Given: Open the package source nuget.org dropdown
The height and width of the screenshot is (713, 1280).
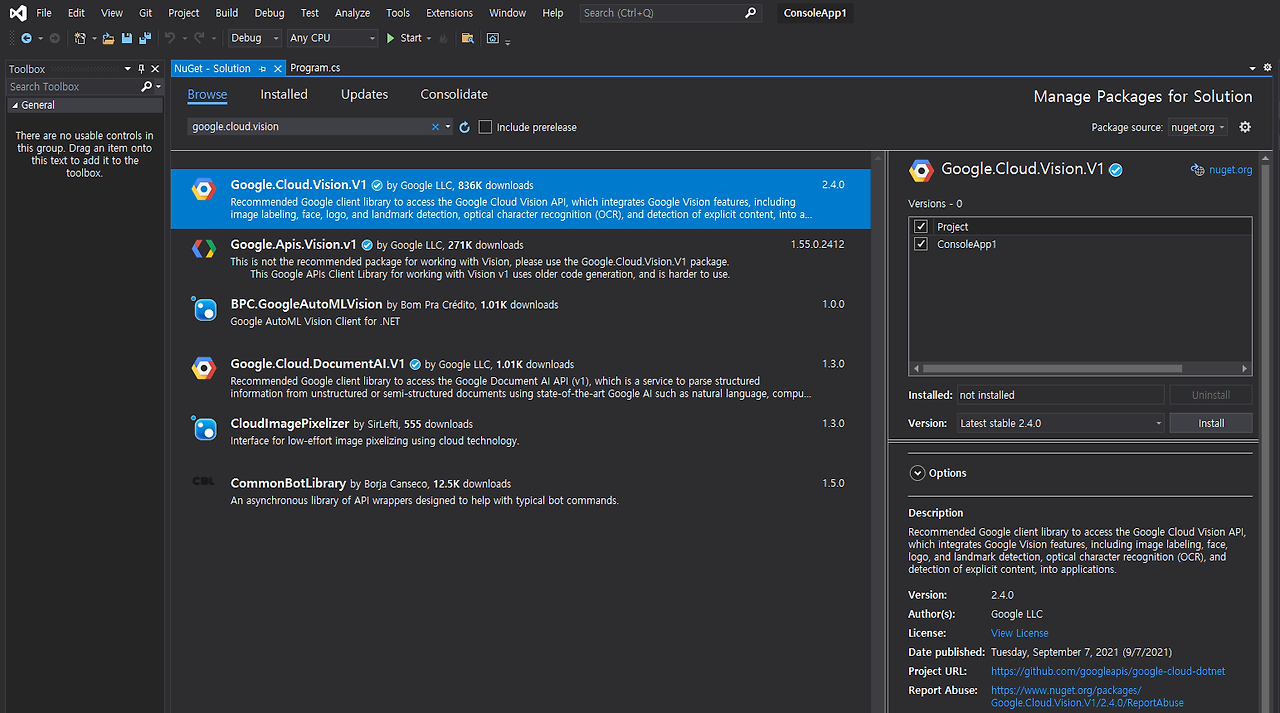Looking at the screenshot, I should point(1197,127).
